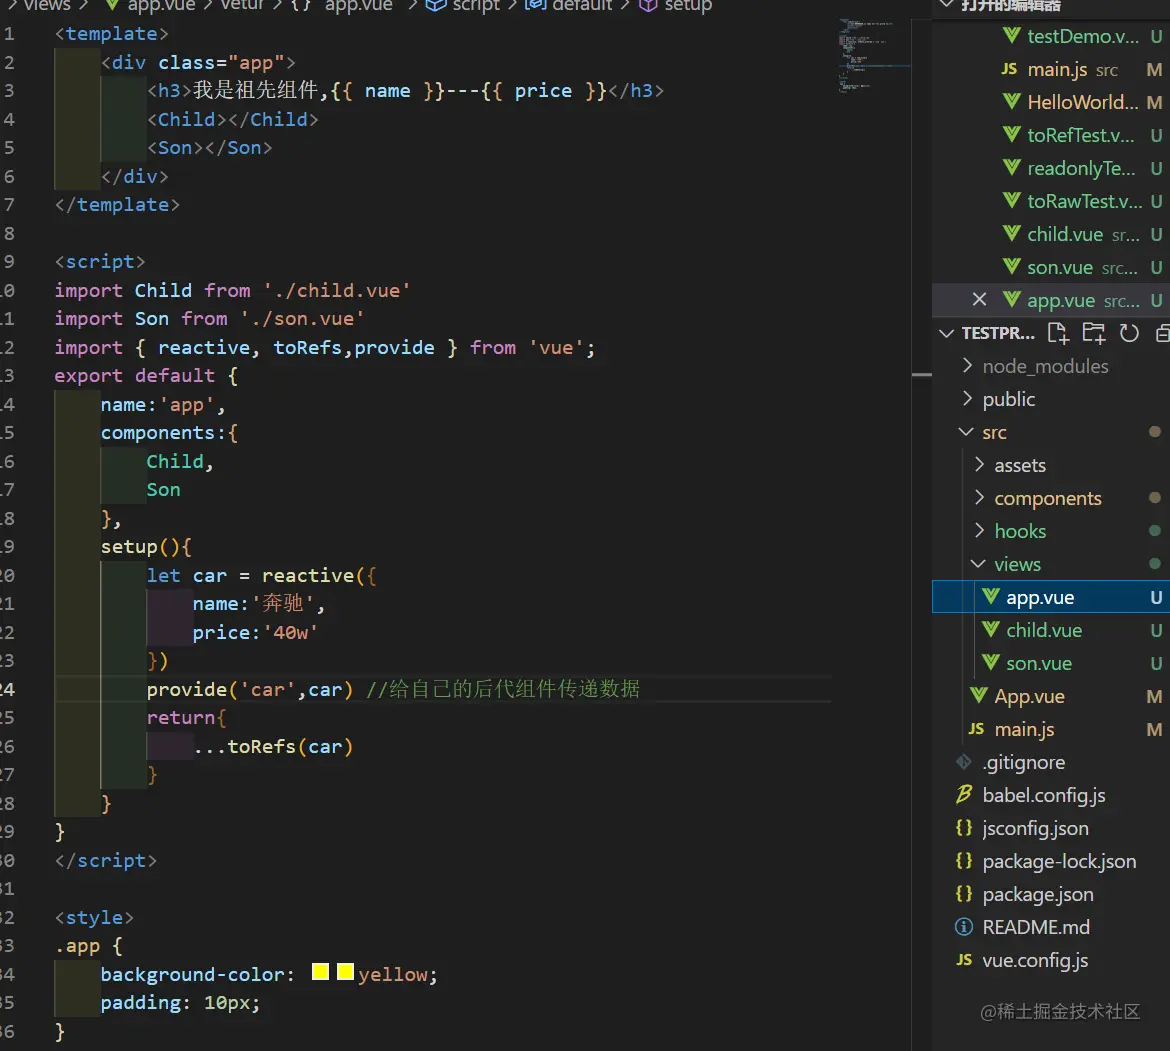Click the Vue icon beside son.vue in open editors
1170x1051 pixels.
click(x=1011, y=266)
